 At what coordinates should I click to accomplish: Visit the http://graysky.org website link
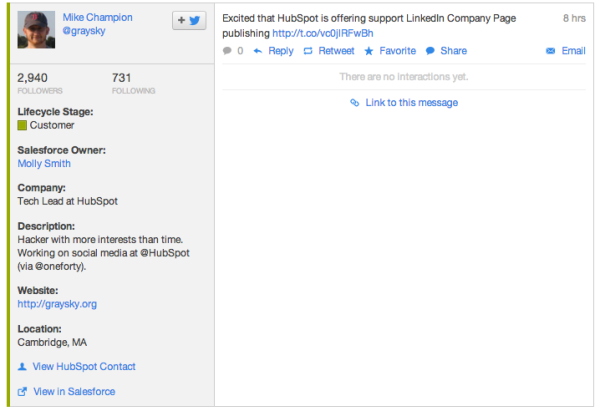(x=57, y=304)
